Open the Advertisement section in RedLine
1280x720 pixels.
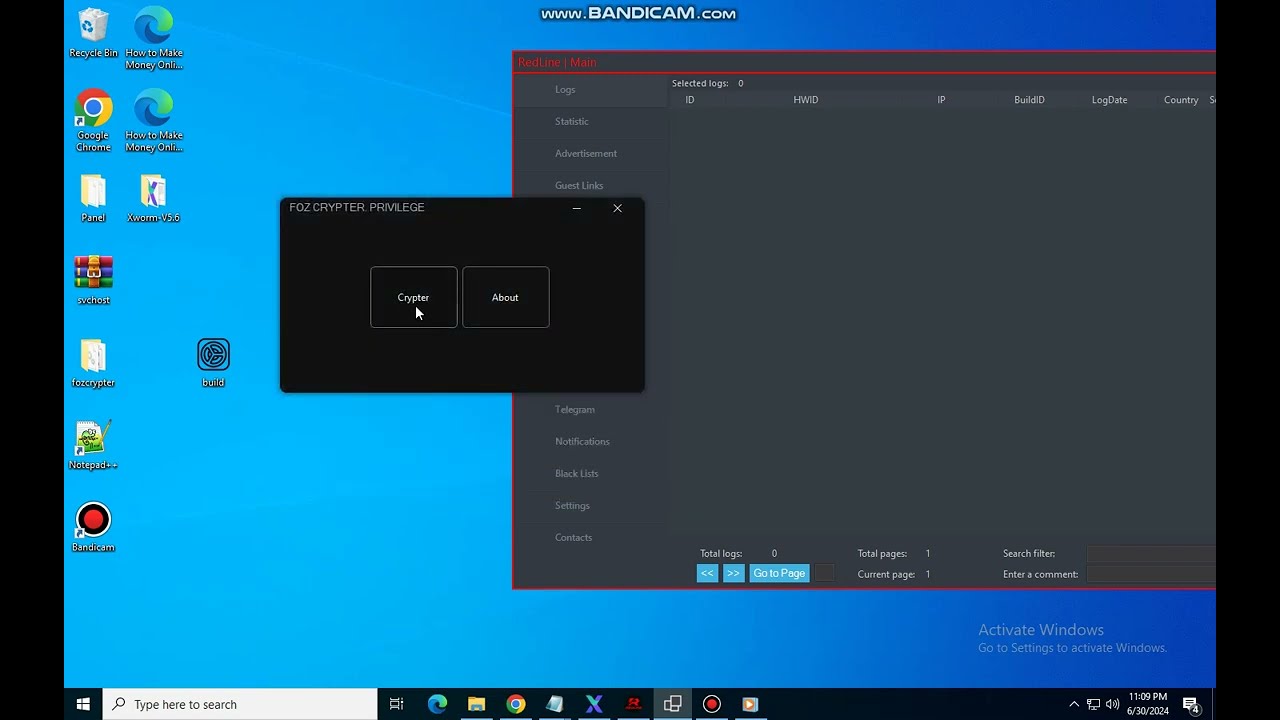click(x=586, y=153)
